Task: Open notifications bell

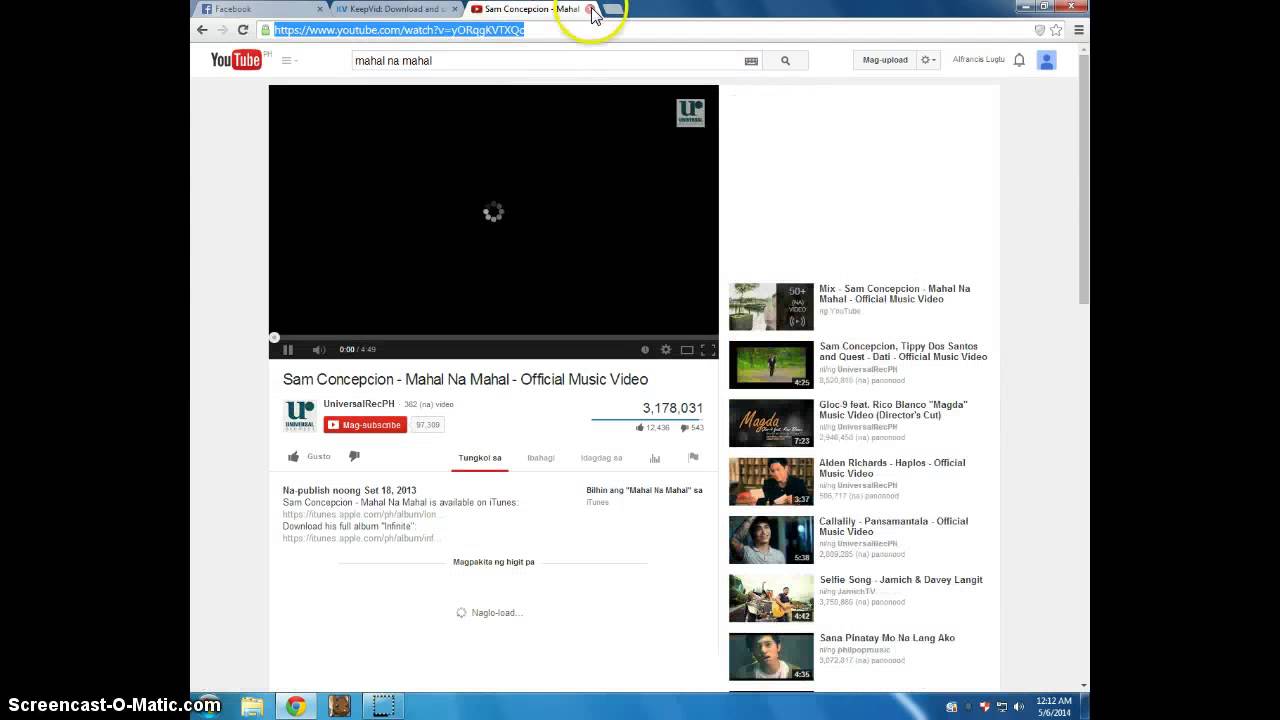Action: [x=1019, y=60]
